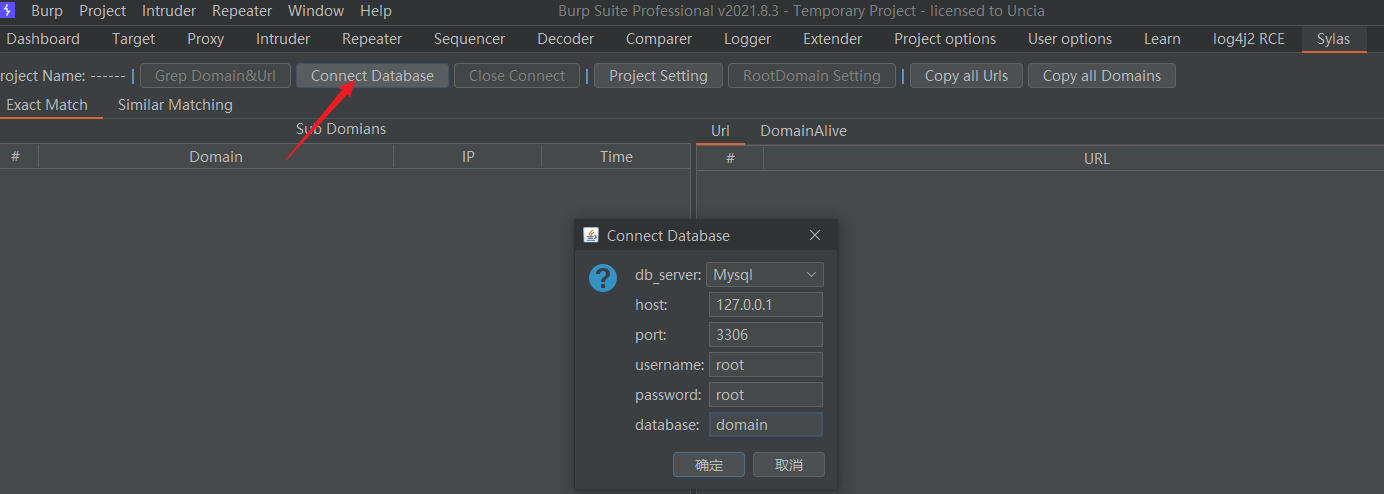Screen dimensions: 1384x494
Task: Switch to the Target tab
Action: [x=133, y=39]
